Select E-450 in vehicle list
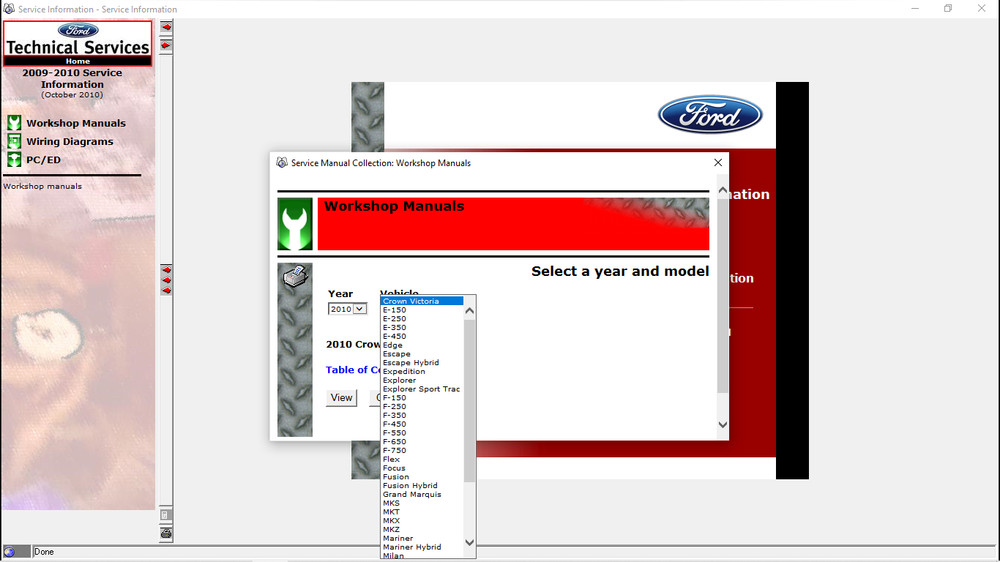This screenshot has height=562, width=1000. coord(422,336)
